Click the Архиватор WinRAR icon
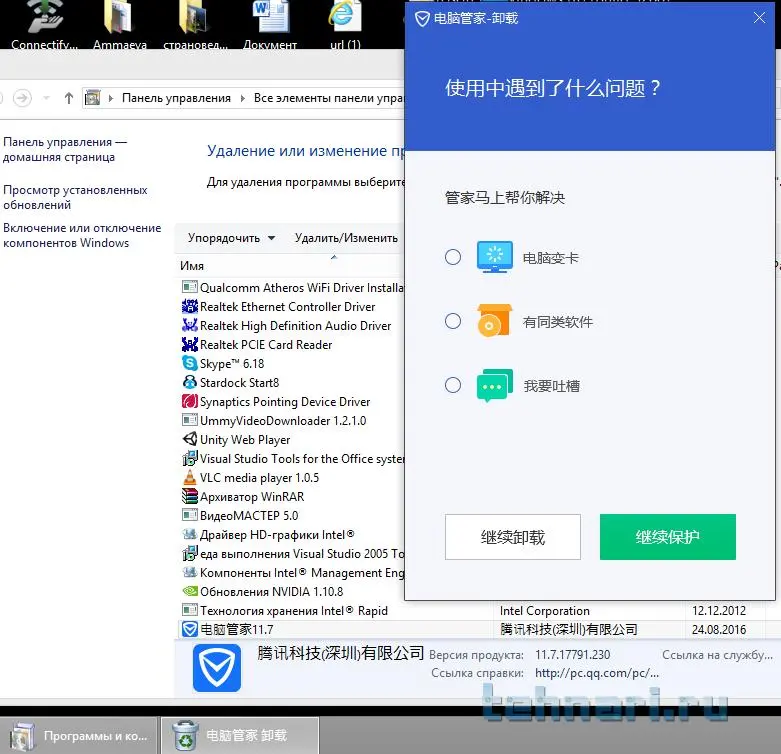 (190, 496)
